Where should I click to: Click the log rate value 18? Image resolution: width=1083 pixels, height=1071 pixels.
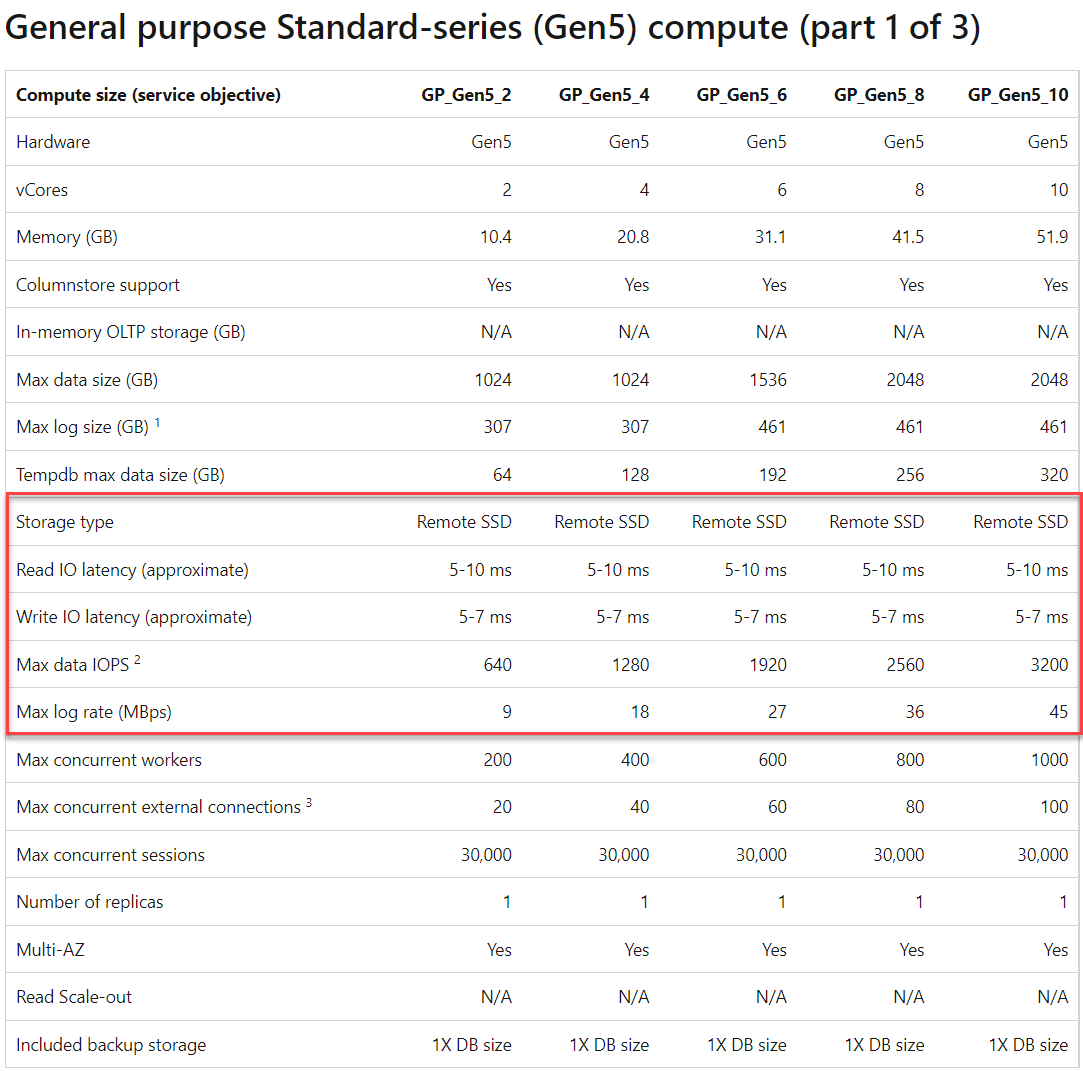point(640,713)
